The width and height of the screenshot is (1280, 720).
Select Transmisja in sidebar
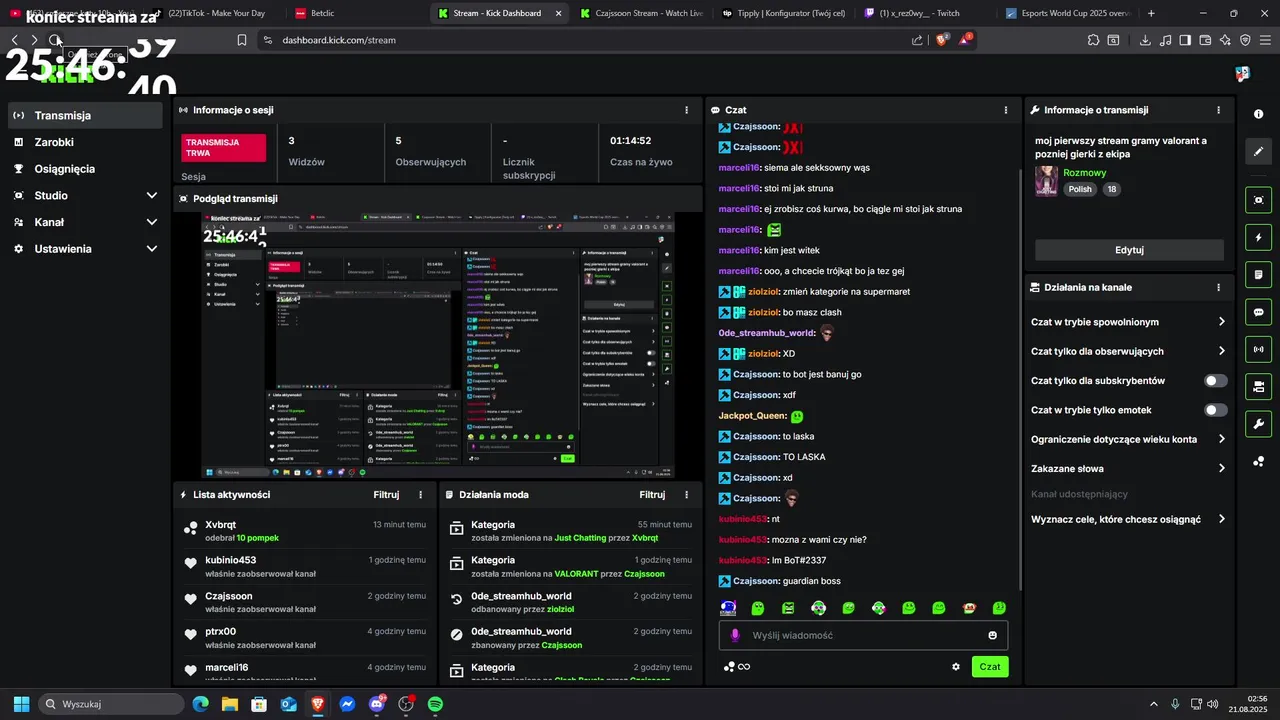click(86, 115)
